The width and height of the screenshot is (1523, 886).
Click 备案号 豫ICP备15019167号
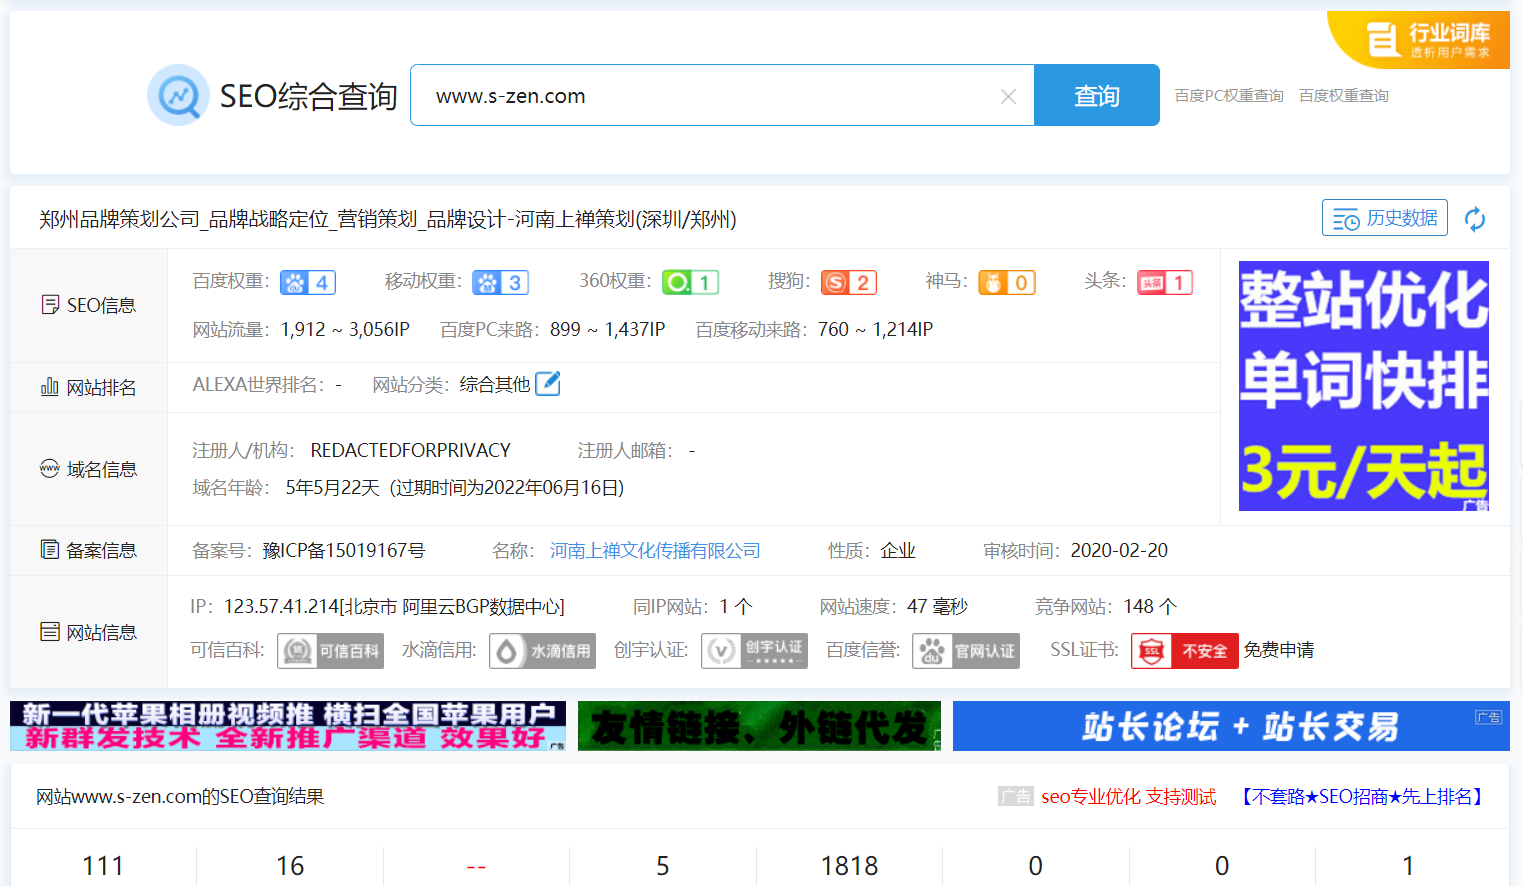click(344, 551)
